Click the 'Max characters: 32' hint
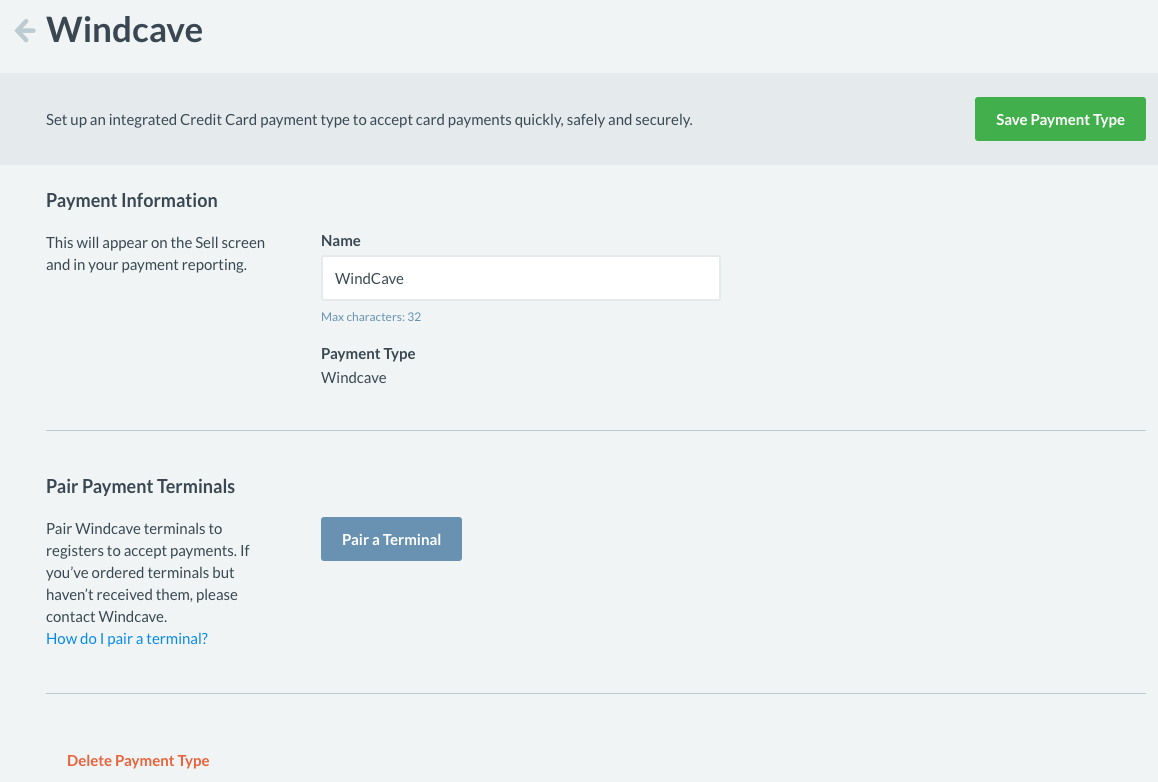 click(371, 317)
